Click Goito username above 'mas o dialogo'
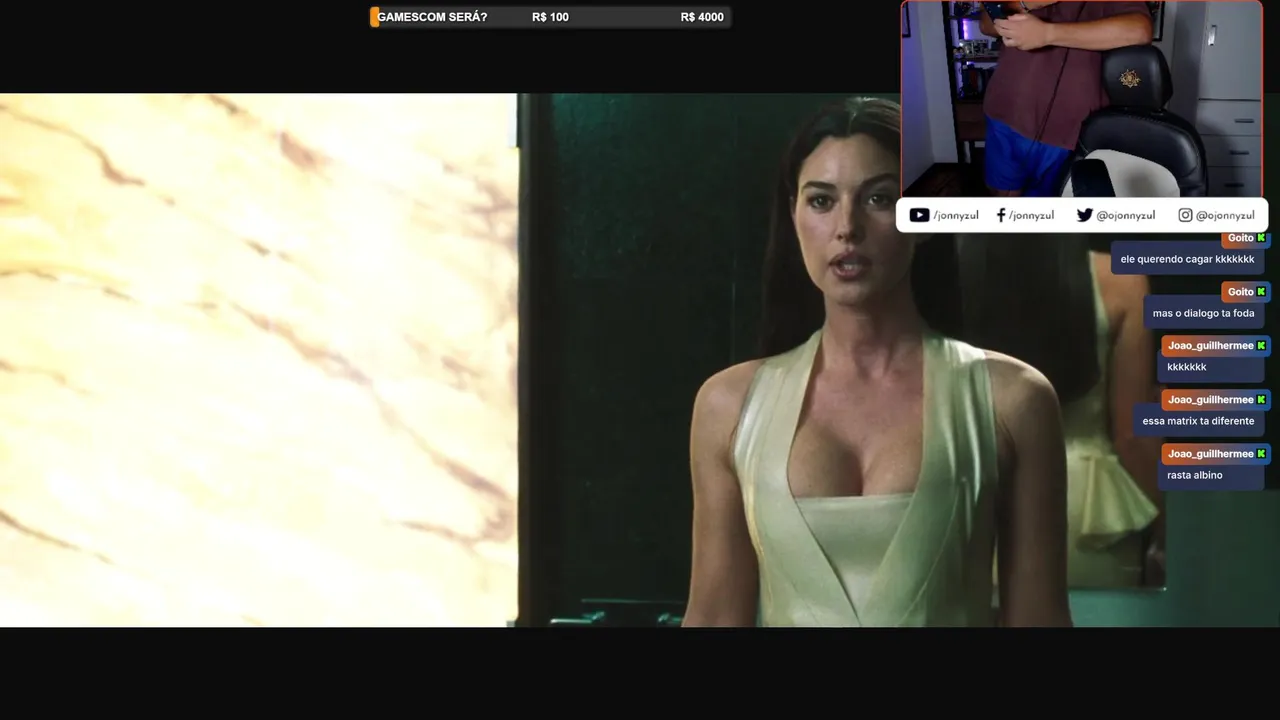Image resolution: width=1280 pixels, height=720 pixels. tap(1240, 292)
